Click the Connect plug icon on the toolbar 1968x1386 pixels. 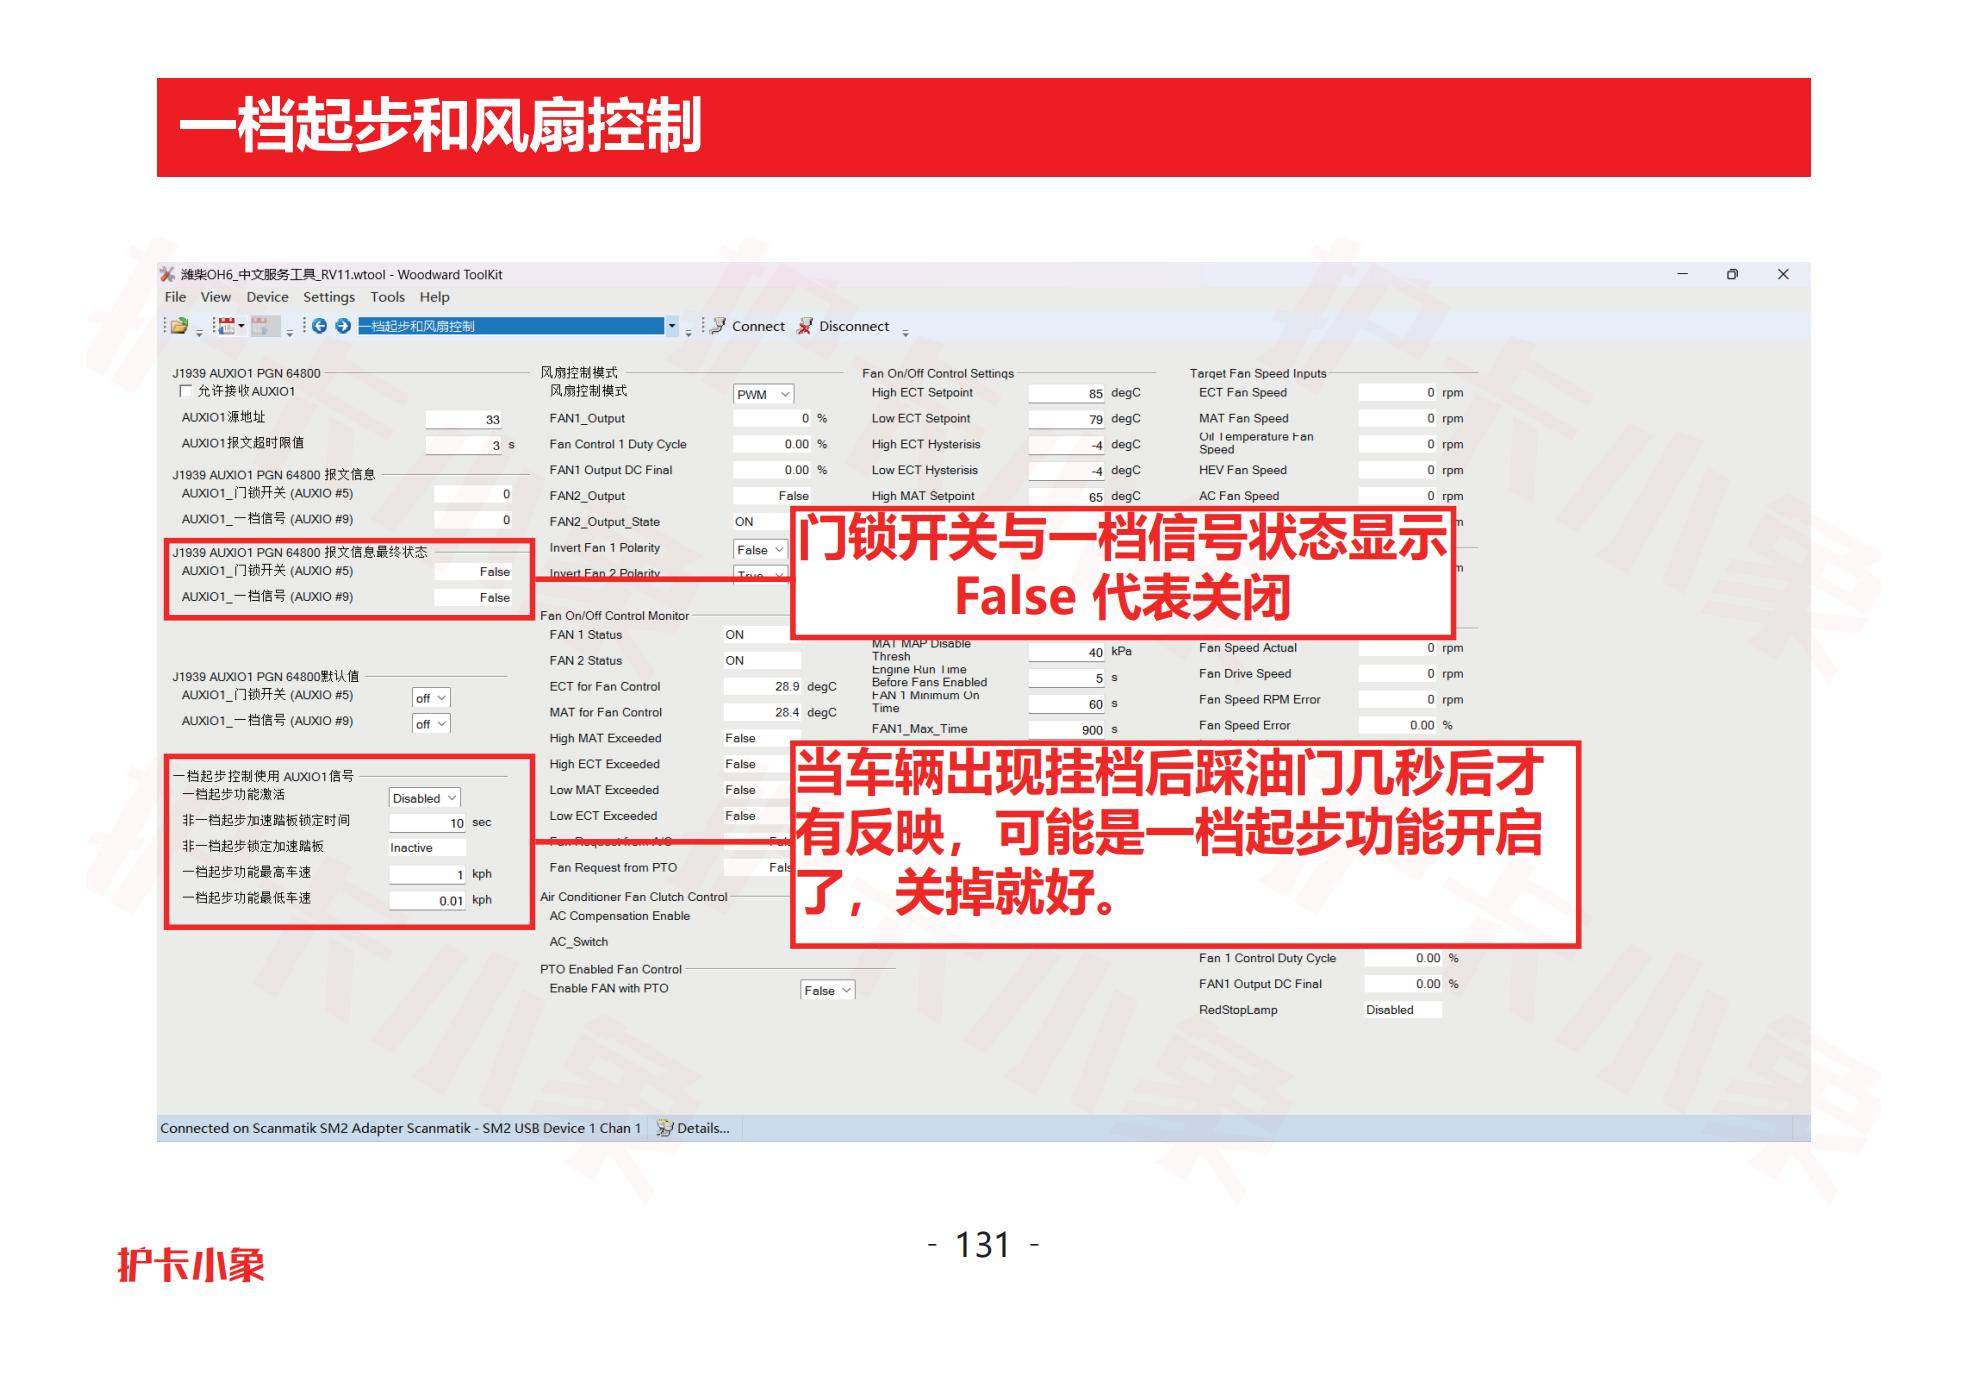click(x=718, y=326)
